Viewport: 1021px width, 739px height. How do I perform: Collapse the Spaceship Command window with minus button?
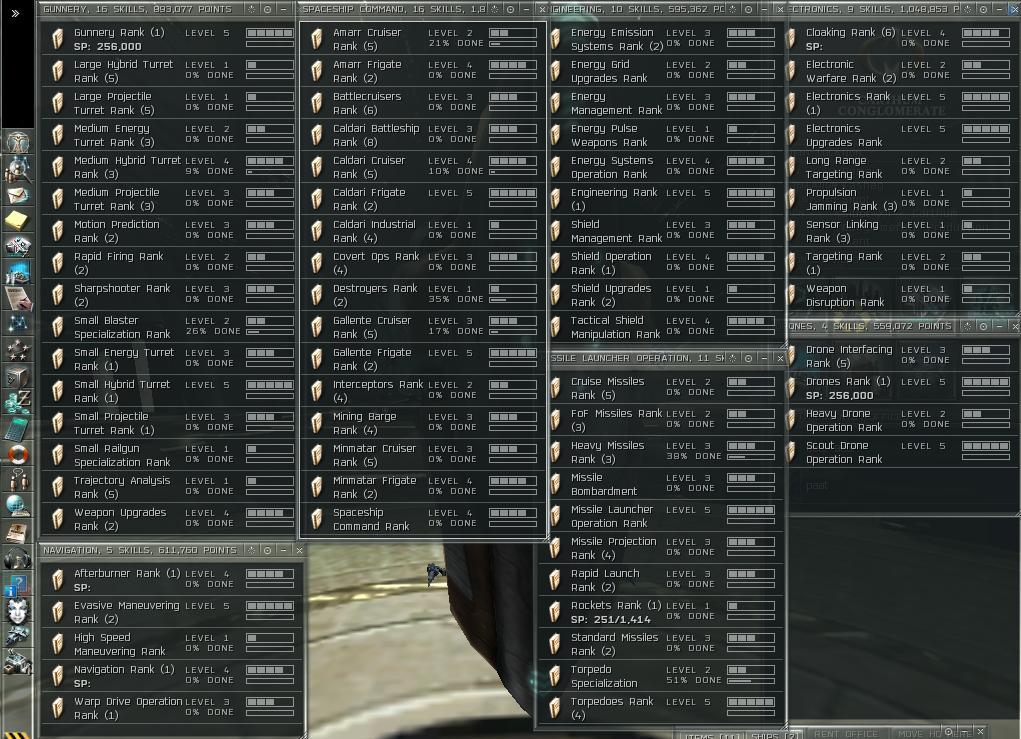coord(527,9)
